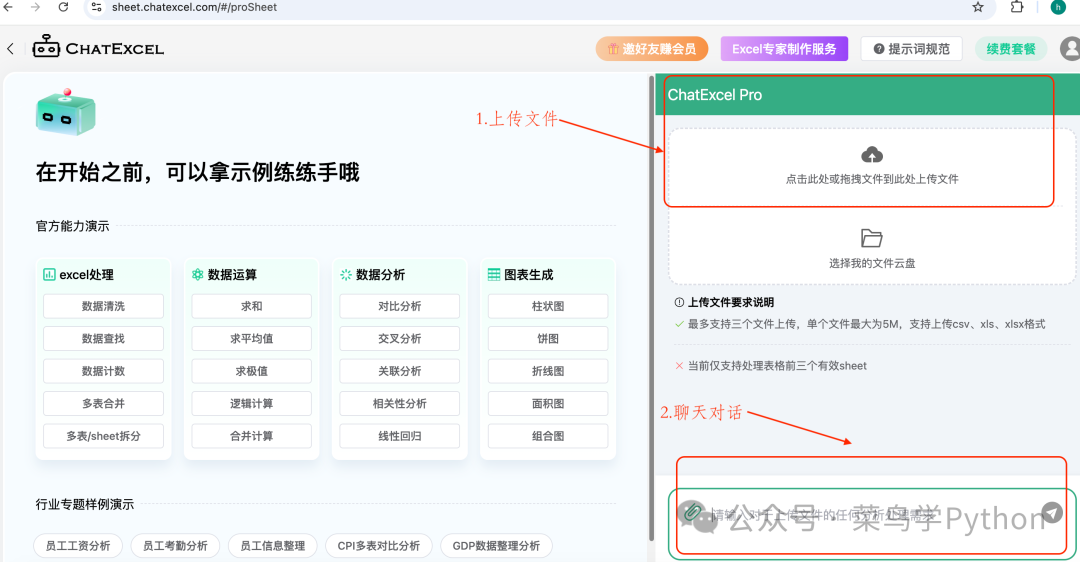Click the 当前仅支持处理表格前三个有效sheet note

click(x=777, y=366)
